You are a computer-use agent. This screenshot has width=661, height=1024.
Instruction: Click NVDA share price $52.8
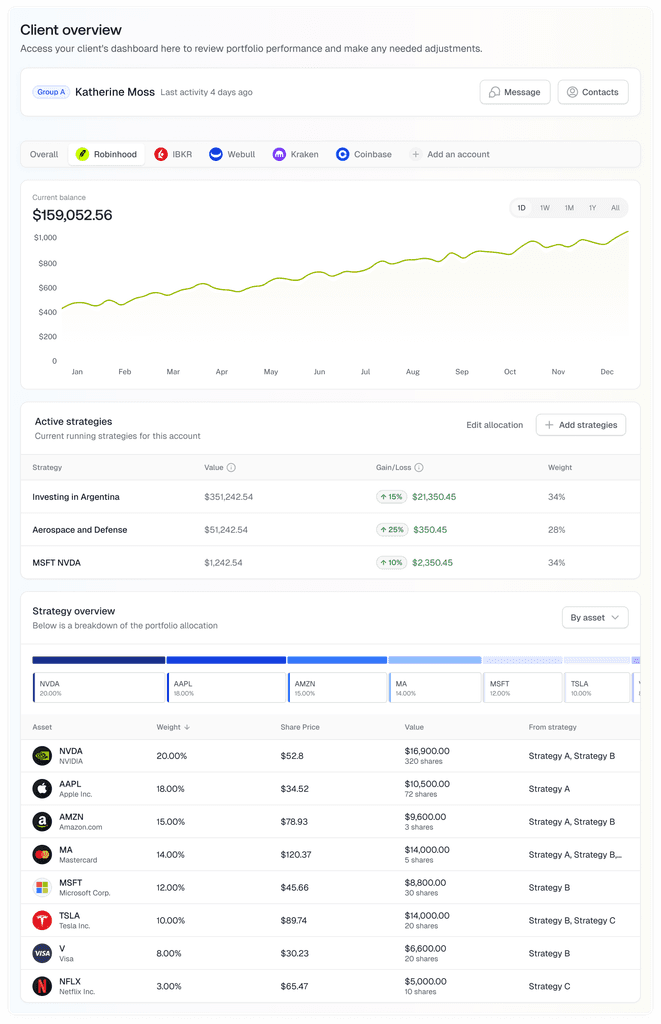tap(292, 756)
